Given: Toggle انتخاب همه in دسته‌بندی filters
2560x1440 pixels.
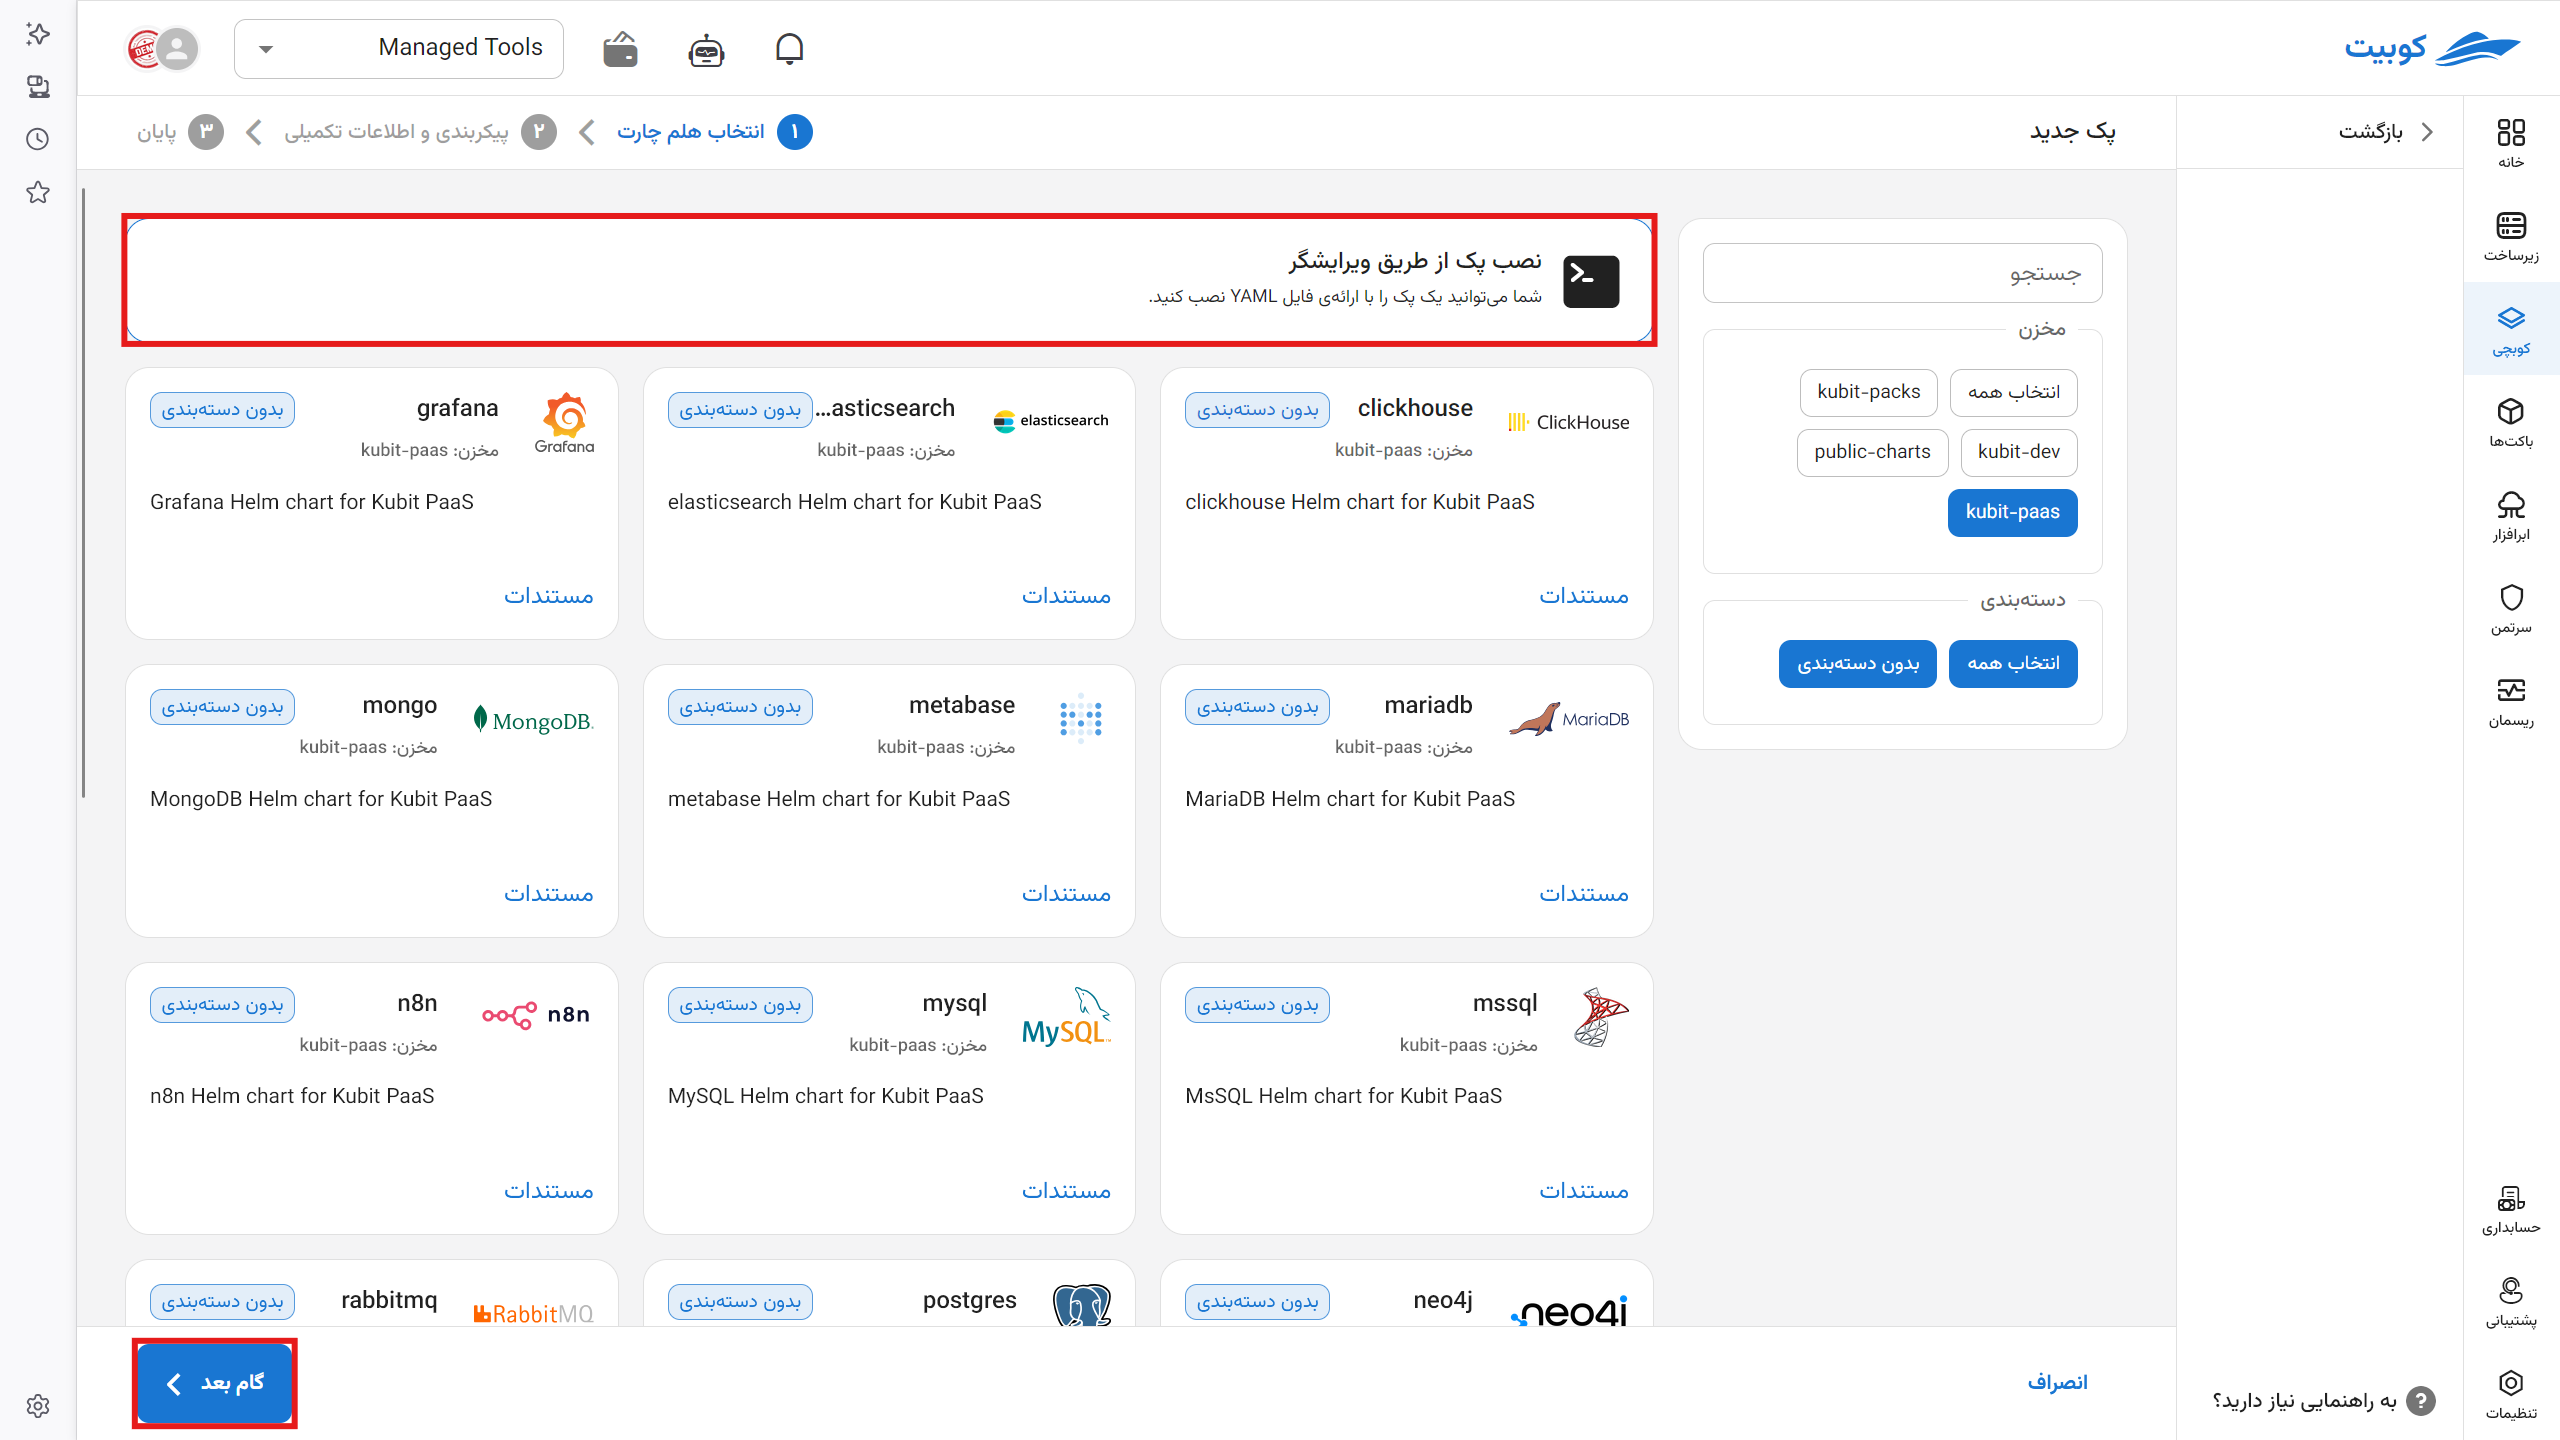Looking at the screenshot, I should click(x=2013, y=664).
